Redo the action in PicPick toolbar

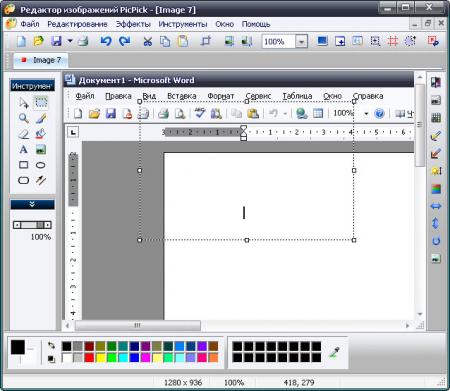coord(125,41)
